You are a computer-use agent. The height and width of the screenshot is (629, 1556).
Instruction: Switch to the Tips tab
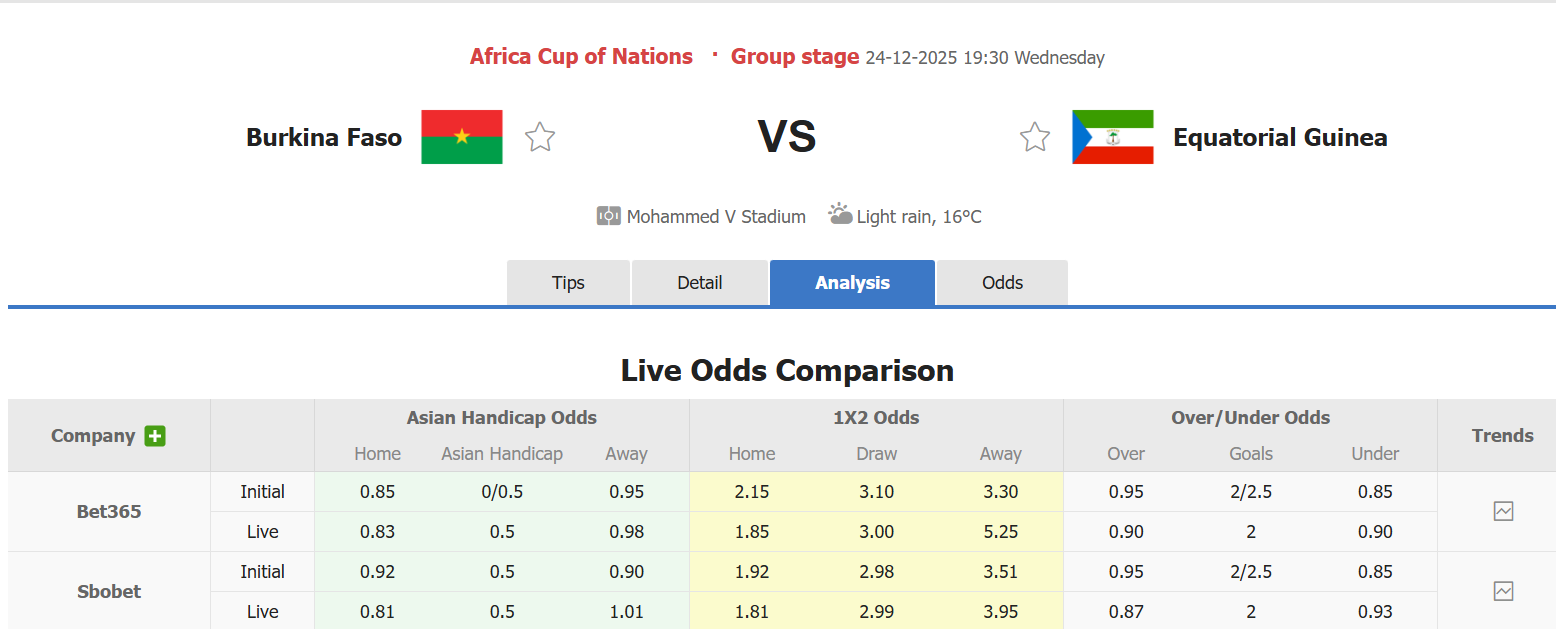click(568, 283)
